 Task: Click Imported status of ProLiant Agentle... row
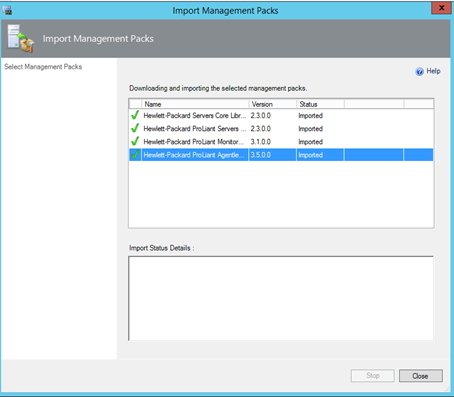click(x=310, y=155)
